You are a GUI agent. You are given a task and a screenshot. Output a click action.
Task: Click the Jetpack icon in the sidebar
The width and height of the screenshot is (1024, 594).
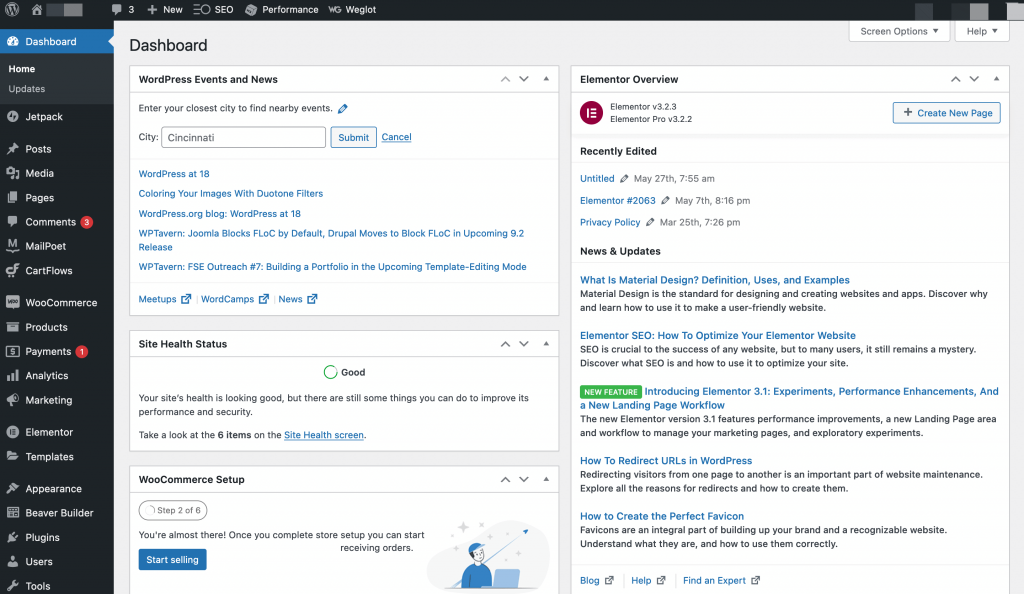[12, 116]
